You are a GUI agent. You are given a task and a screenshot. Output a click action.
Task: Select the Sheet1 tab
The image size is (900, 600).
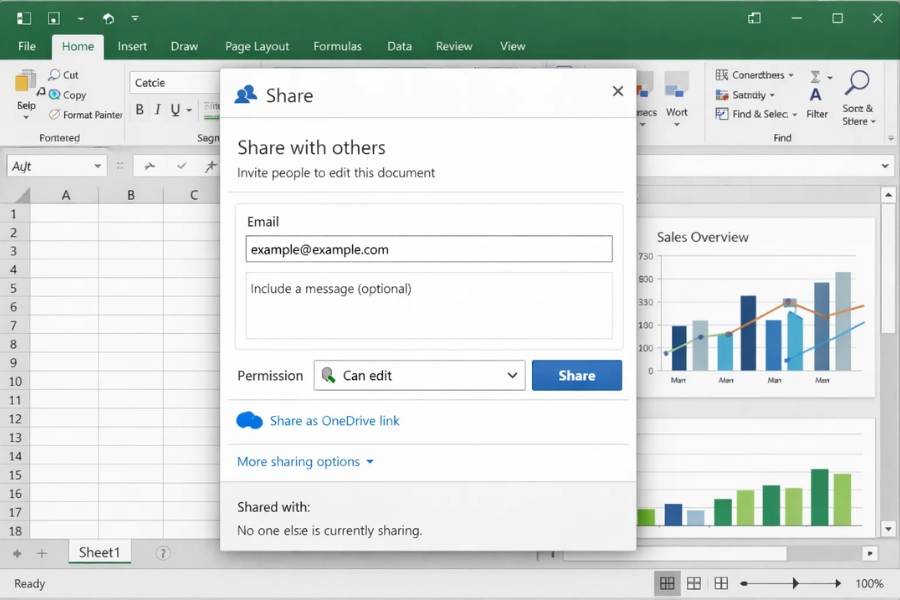click(x=99, y=551)
